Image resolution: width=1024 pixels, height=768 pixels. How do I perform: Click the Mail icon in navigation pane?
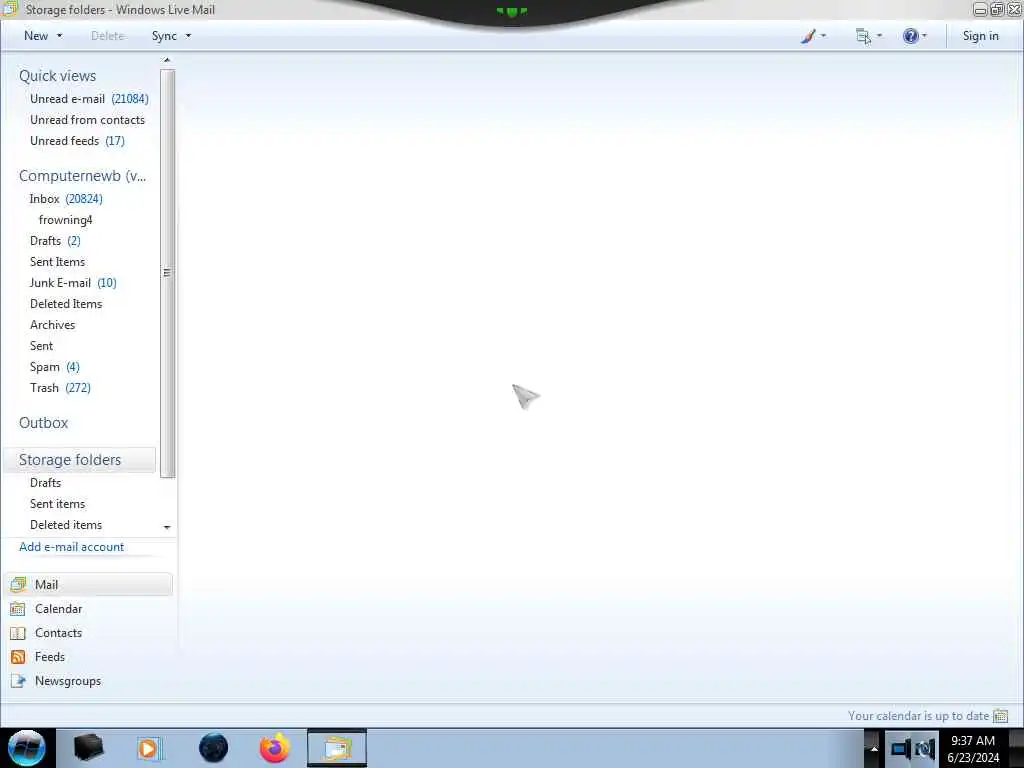click(x=18, y=584)
